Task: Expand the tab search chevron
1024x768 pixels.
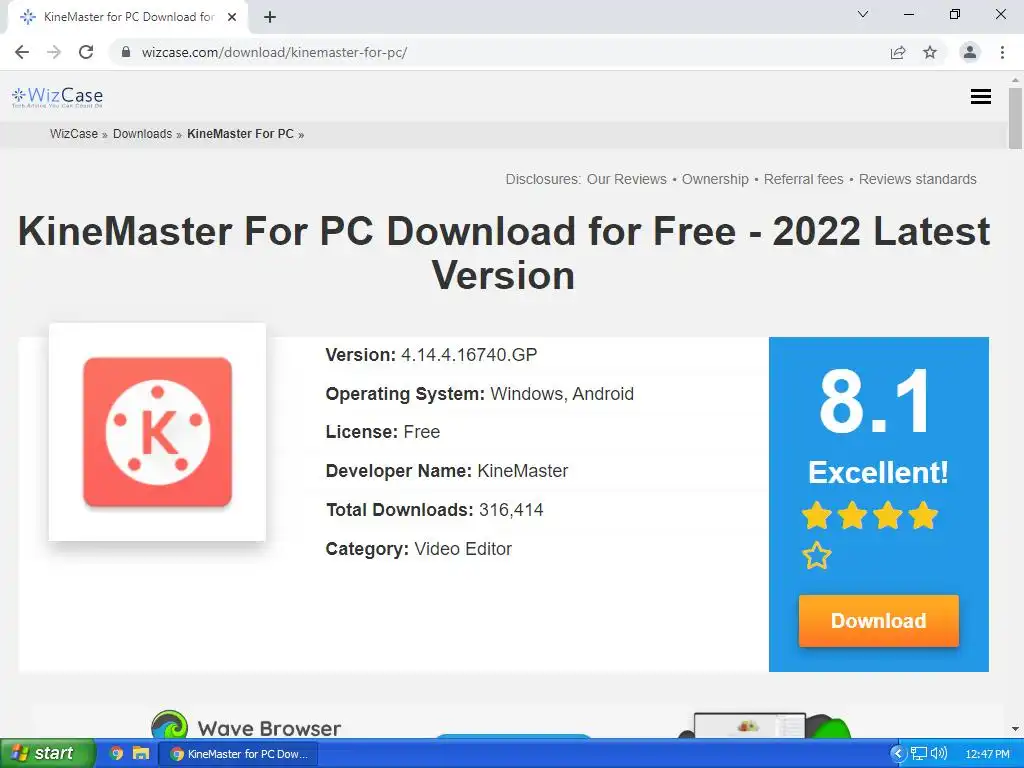Action: pyautogui.click(x=863, y=14)
